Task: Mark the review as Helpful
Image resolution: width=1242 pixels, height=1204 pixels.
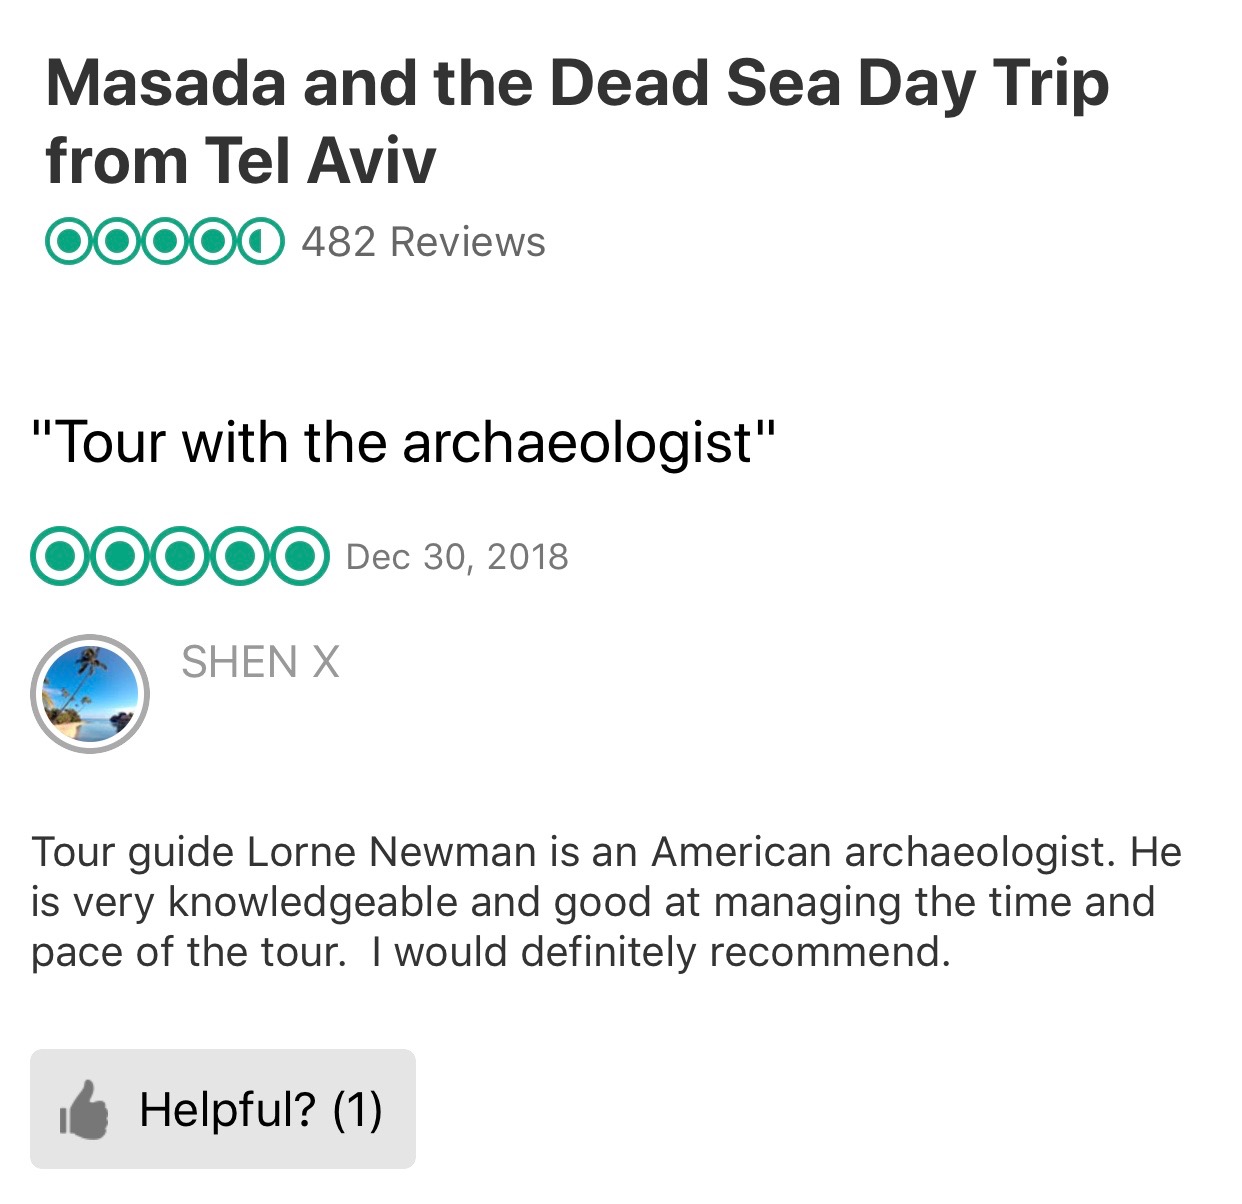Action: 223,1109
